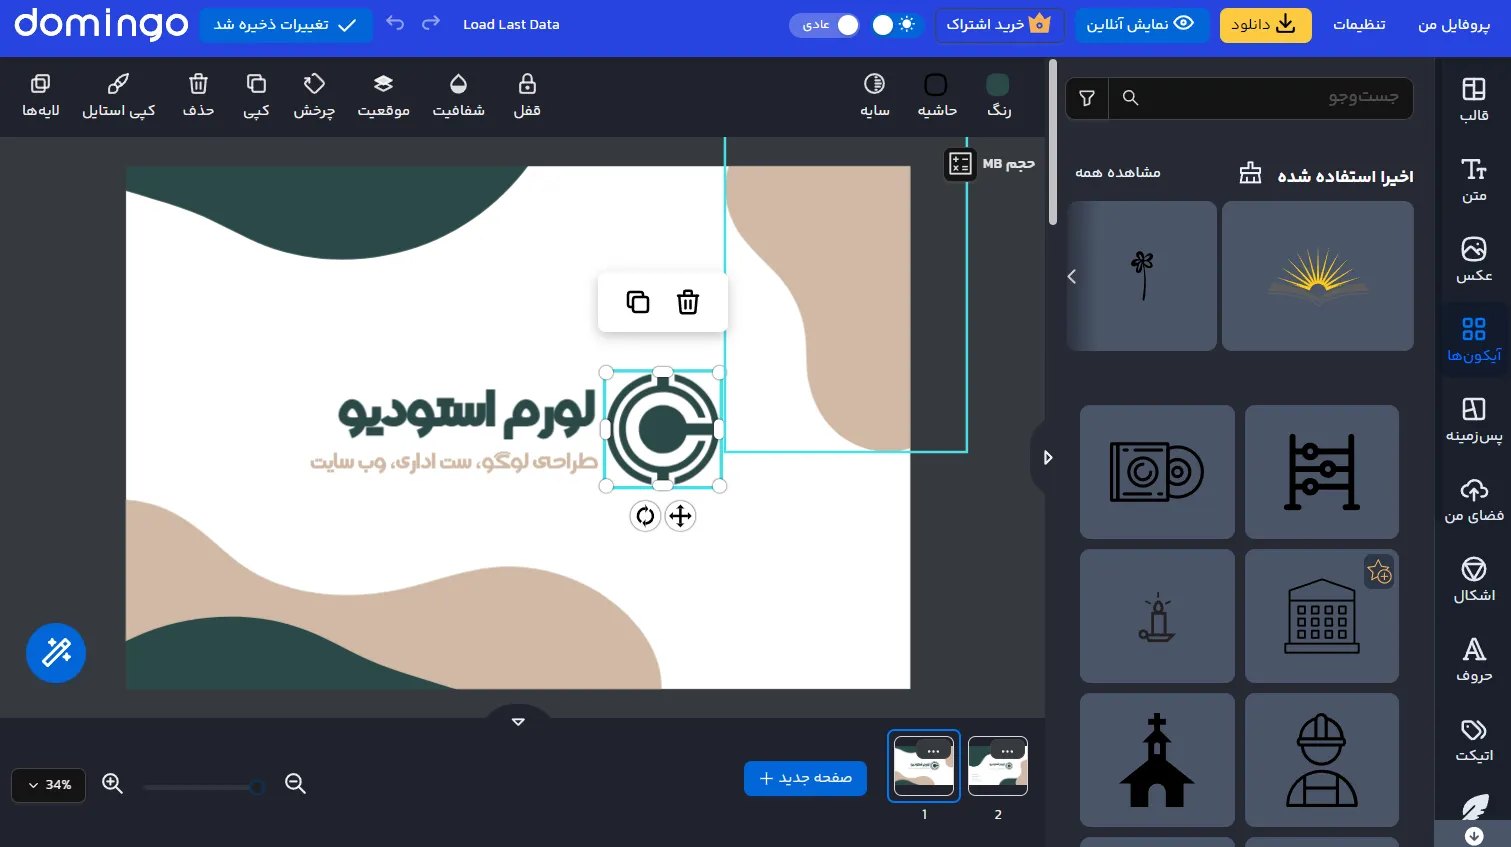Image resolution: width=1511 pixels, height=847 pixels.
Task: Click خرید اشتراک subscription button
Action: [999, 24]
